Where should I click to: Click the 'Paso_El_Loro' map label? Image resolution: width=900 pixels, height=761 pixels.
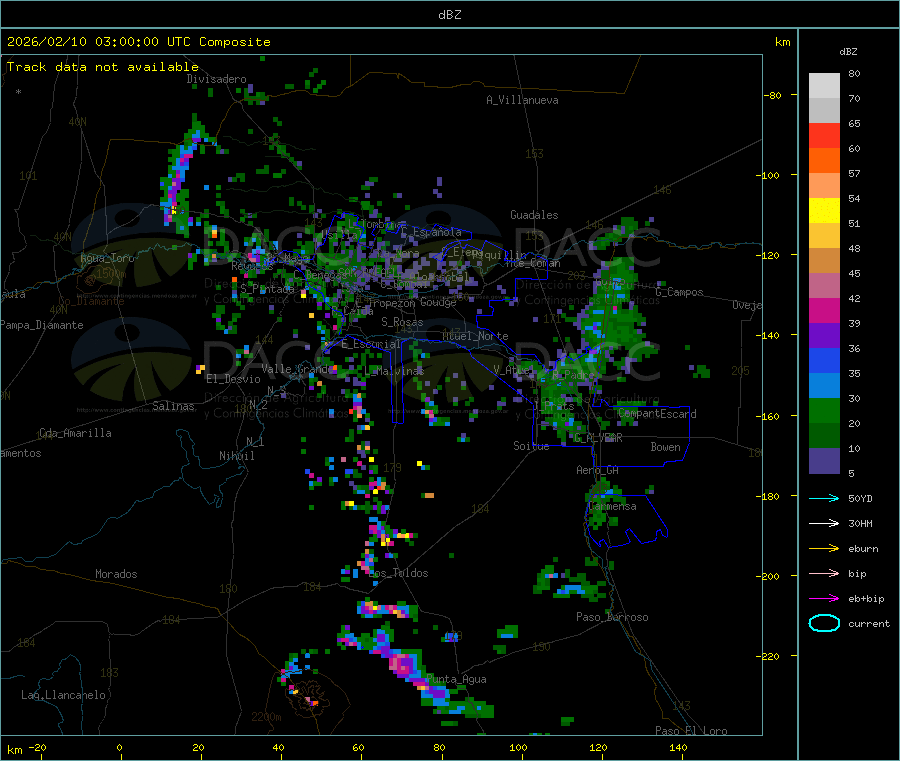[x=692, y=731]
